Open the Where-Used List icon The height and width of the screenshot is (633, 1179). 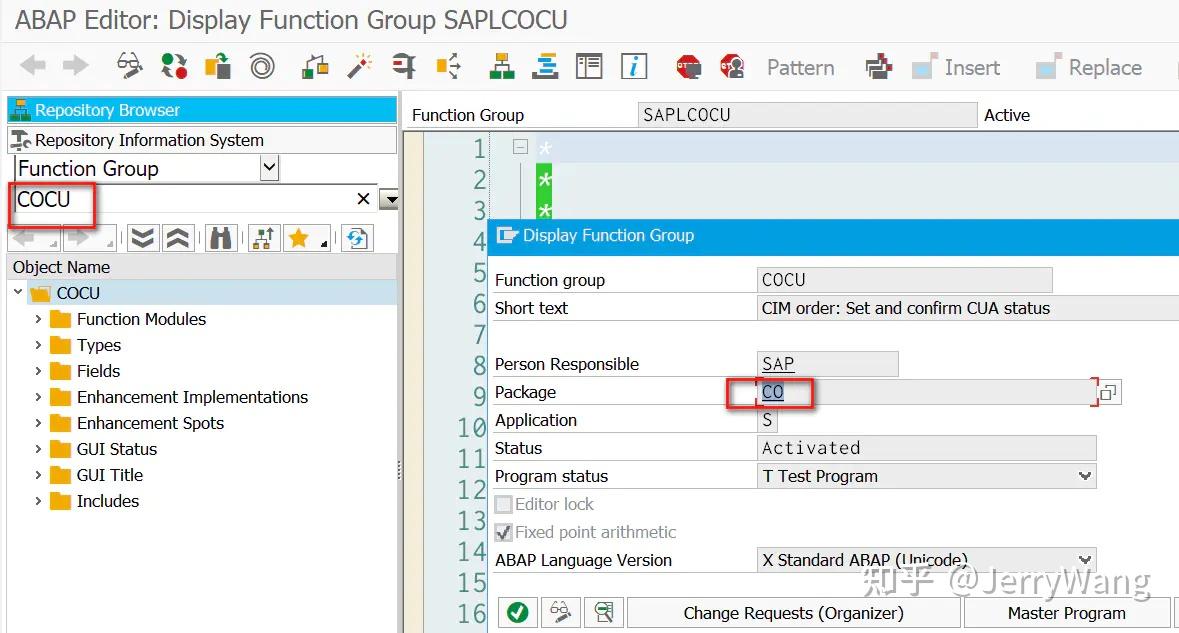447,66
